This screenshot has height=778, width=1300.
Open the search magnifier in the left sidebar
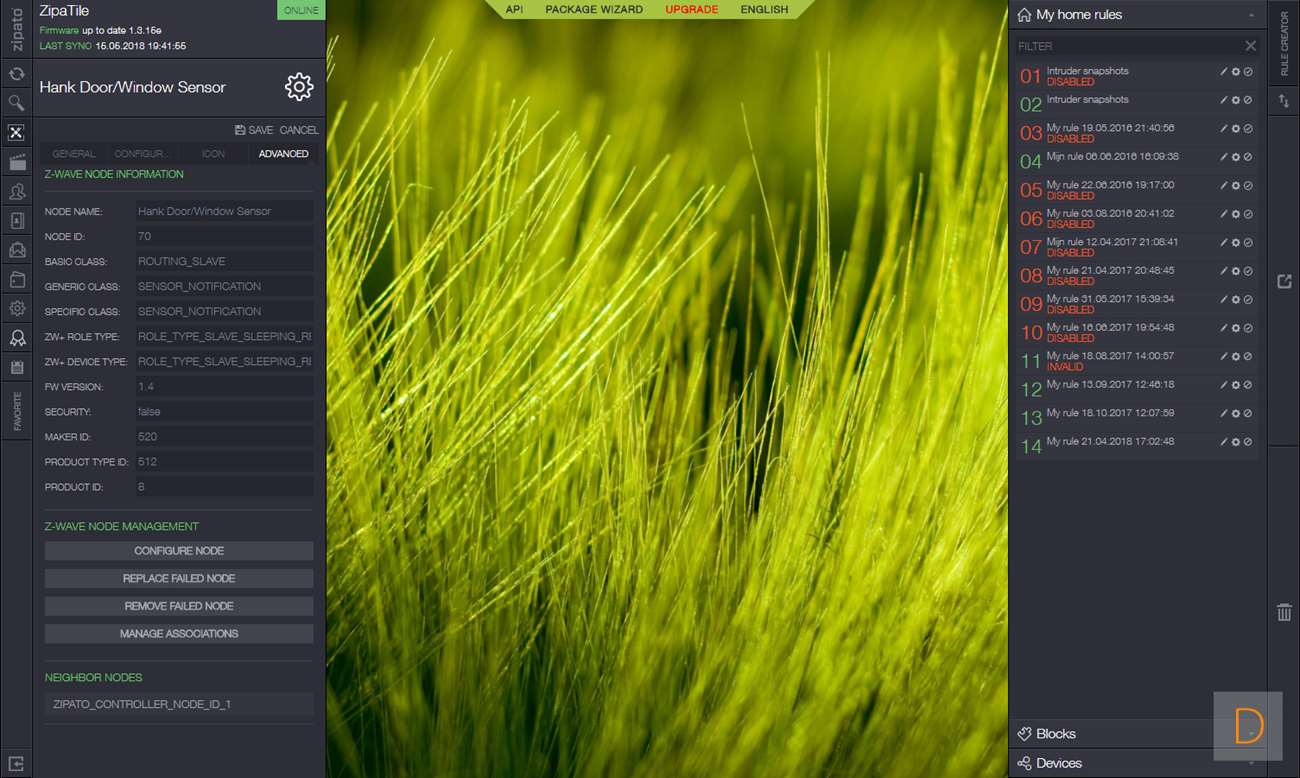[x=16, y=103]
